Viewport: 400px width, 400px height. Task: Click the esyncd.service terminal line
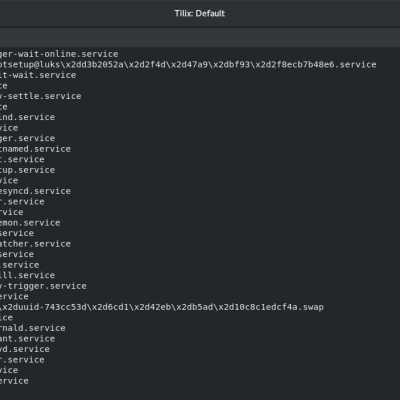[x=35, y=191]
